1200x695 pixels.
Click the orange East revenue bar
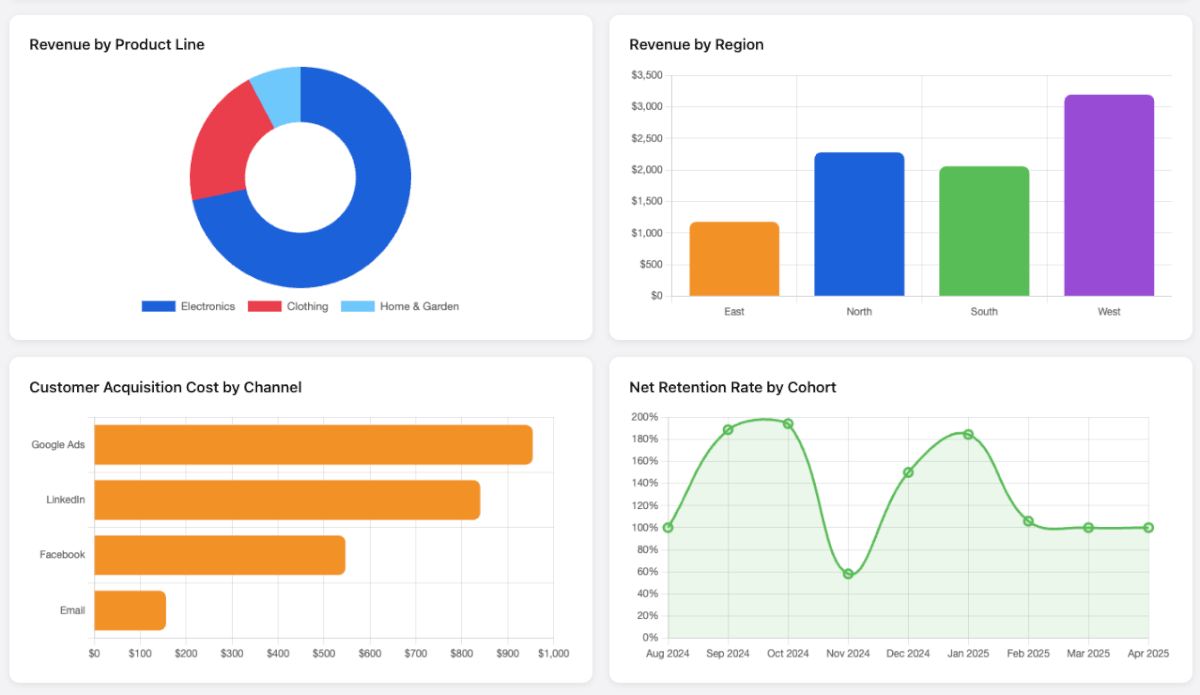point(734,259)
